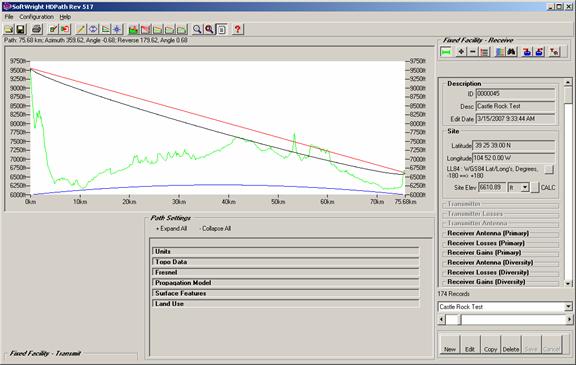Open the Configuration menu
This screenshot has width=576, height=365.
36,17
